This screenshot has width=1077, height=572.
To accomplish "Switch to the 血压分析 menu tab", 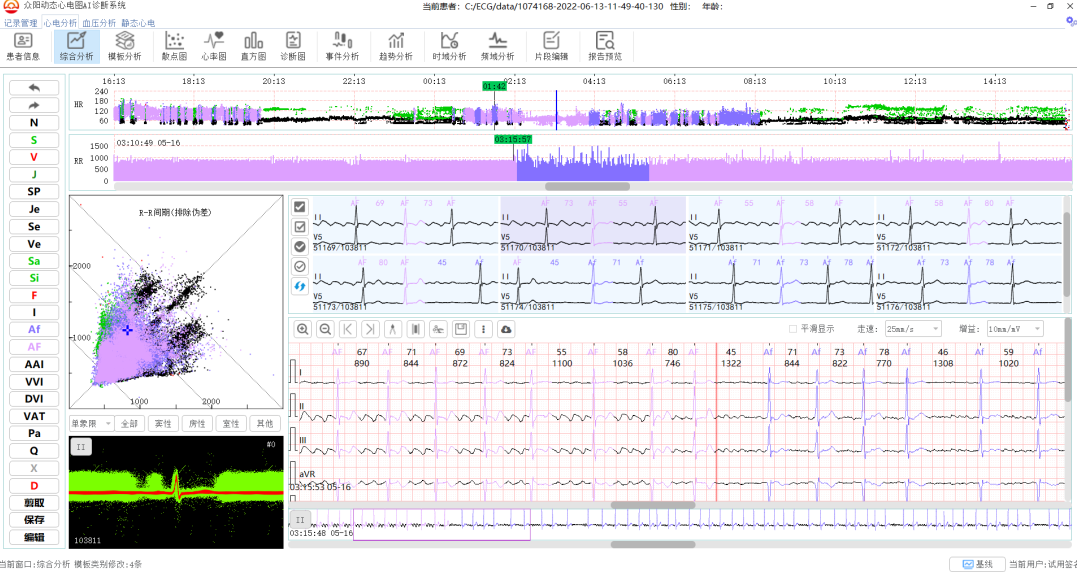I will (98, 22).
